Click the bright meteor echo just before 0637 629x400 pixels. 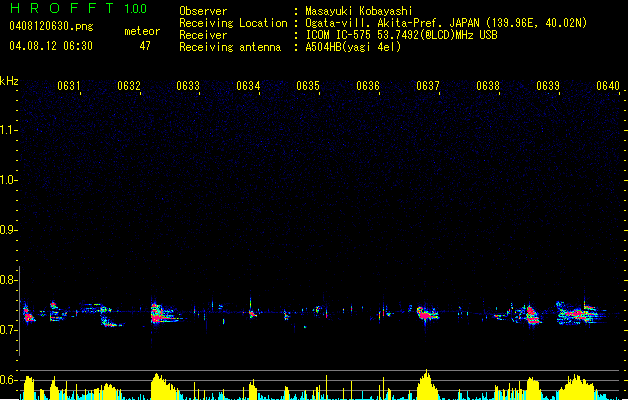(427, 313)
